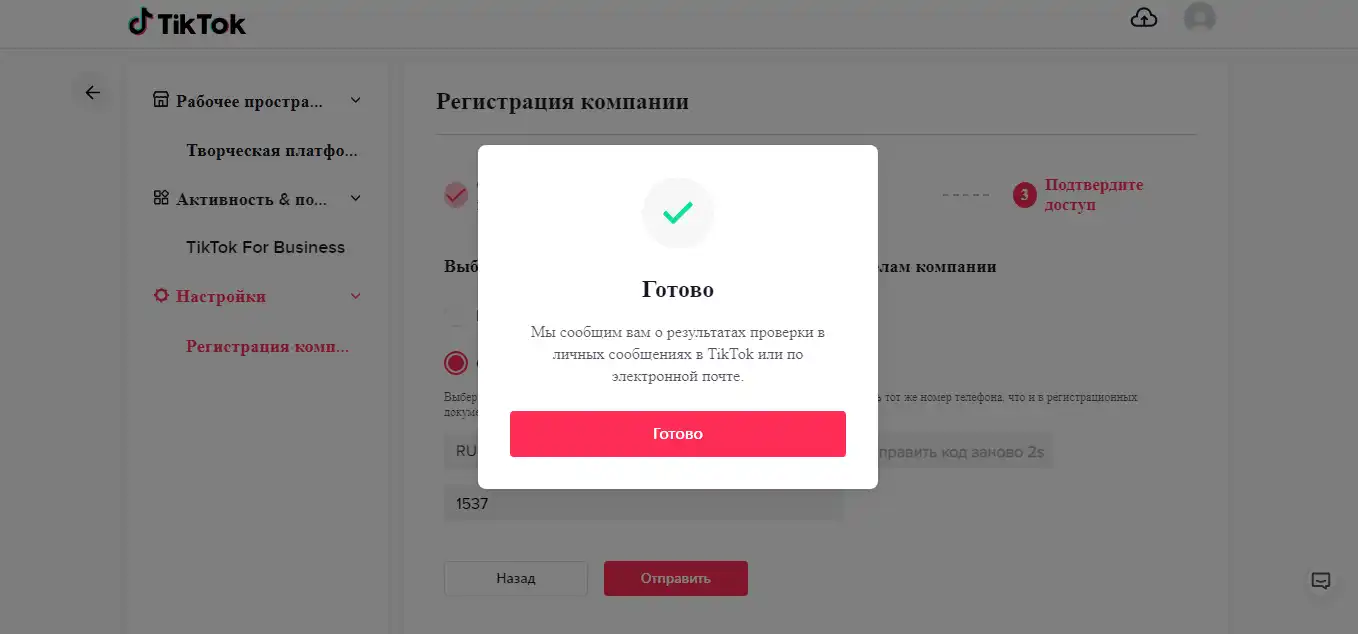This screenshot has width=1358, height=634.
Task: Open the profile avatar menu
Action: tap(1199, 18)
